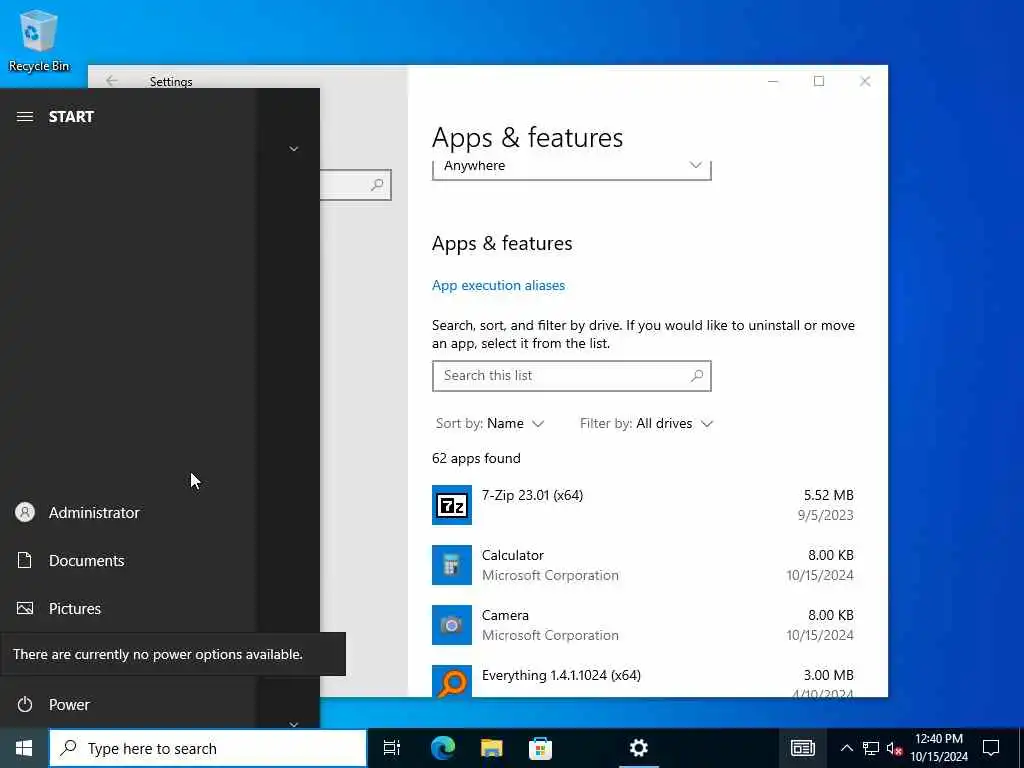The width and height of the screenshot is (1024, 768).
Task: Click the Calculator app name
Action: point(513,556)
